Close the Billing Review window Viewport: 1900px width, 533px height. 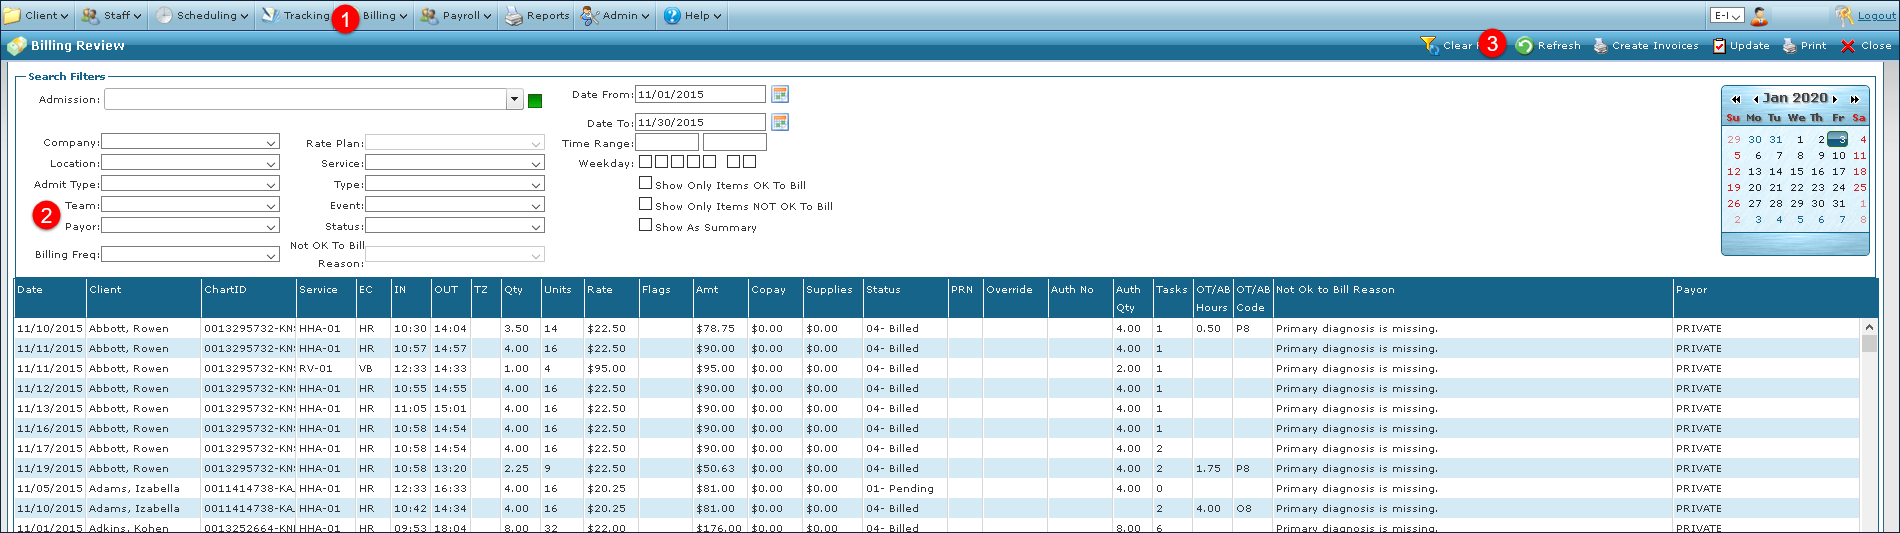[x=1866, y=46]
